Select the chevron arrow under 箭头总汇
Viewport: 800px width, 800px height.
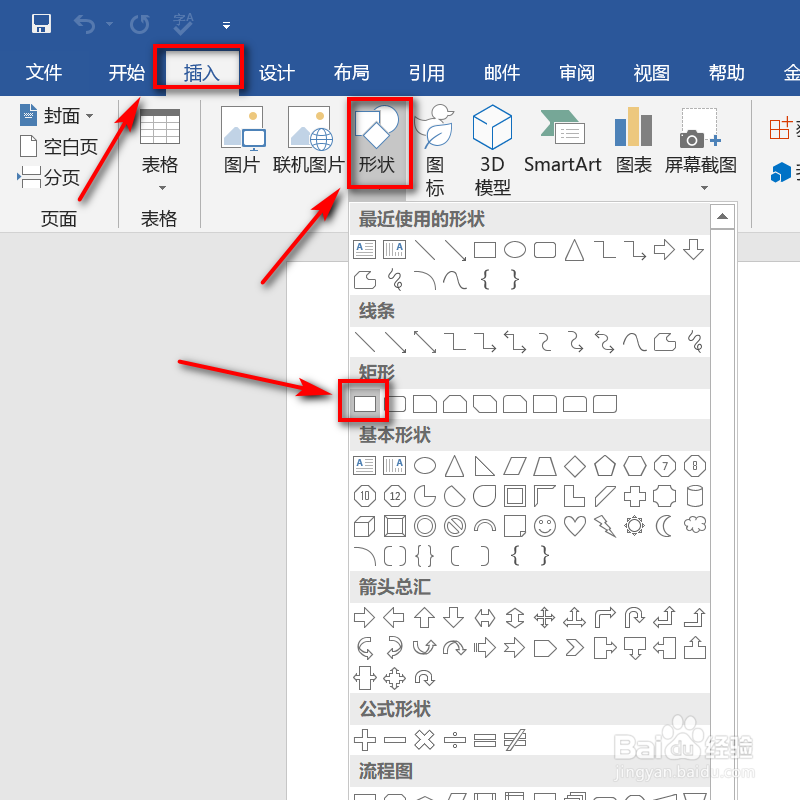click(575, 648)
